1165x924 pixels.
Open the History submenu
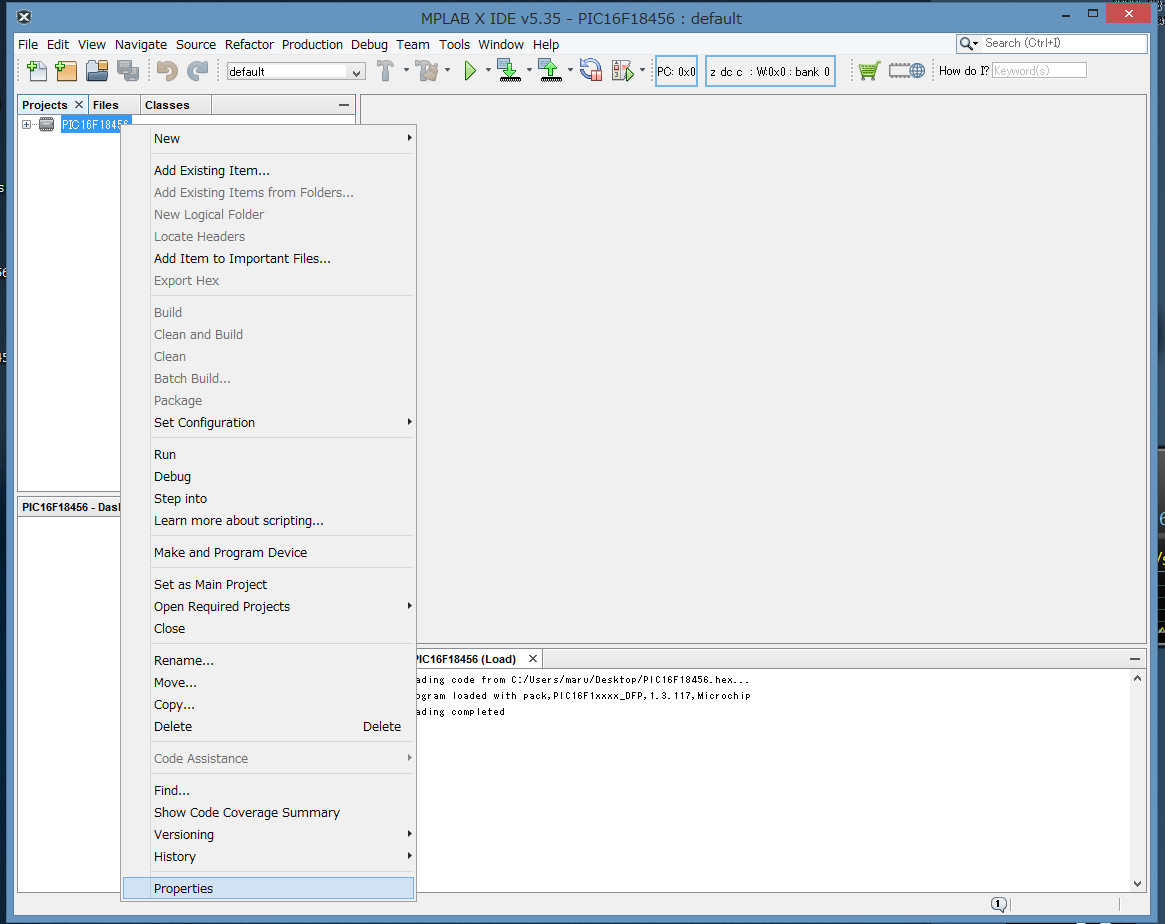(268, 856)
